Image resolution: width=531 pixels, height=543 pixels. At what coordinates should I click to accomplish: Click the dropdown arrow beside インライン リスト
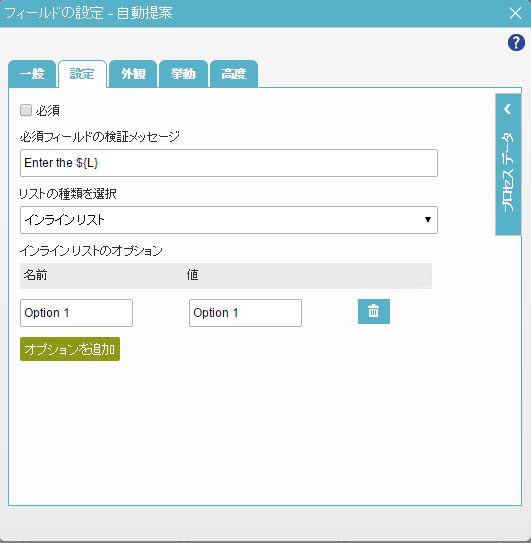click(428, 220)
